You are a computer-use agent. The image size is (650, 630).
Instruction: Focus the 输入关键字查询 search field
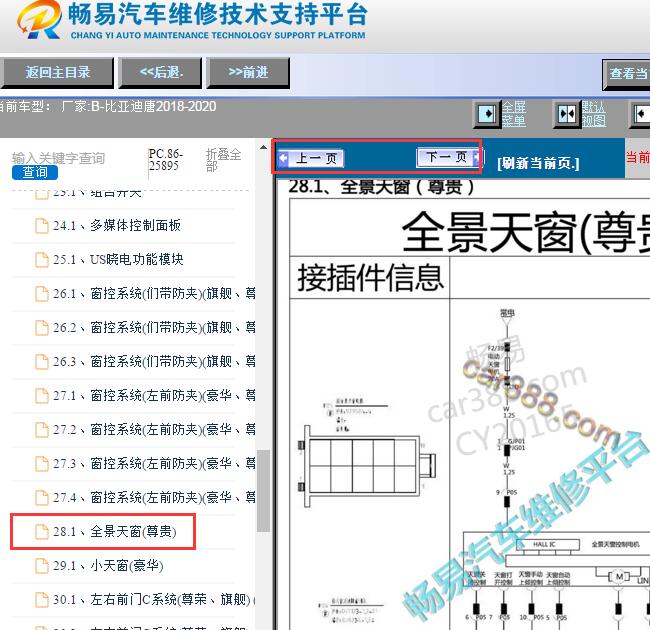58,158
